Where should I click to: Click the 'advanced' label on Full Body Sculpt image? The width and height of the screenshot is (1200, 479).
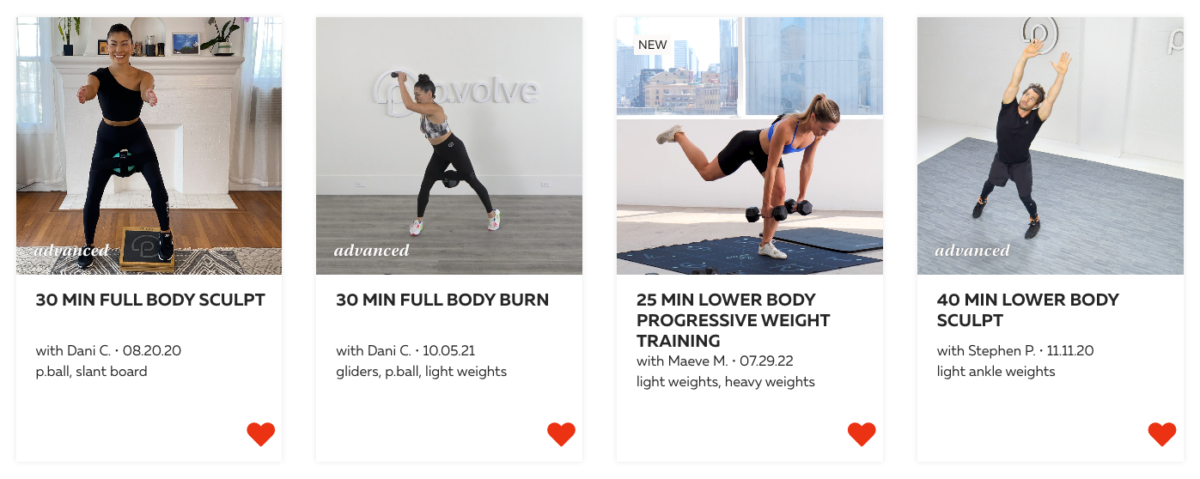(x=71, y=250)
